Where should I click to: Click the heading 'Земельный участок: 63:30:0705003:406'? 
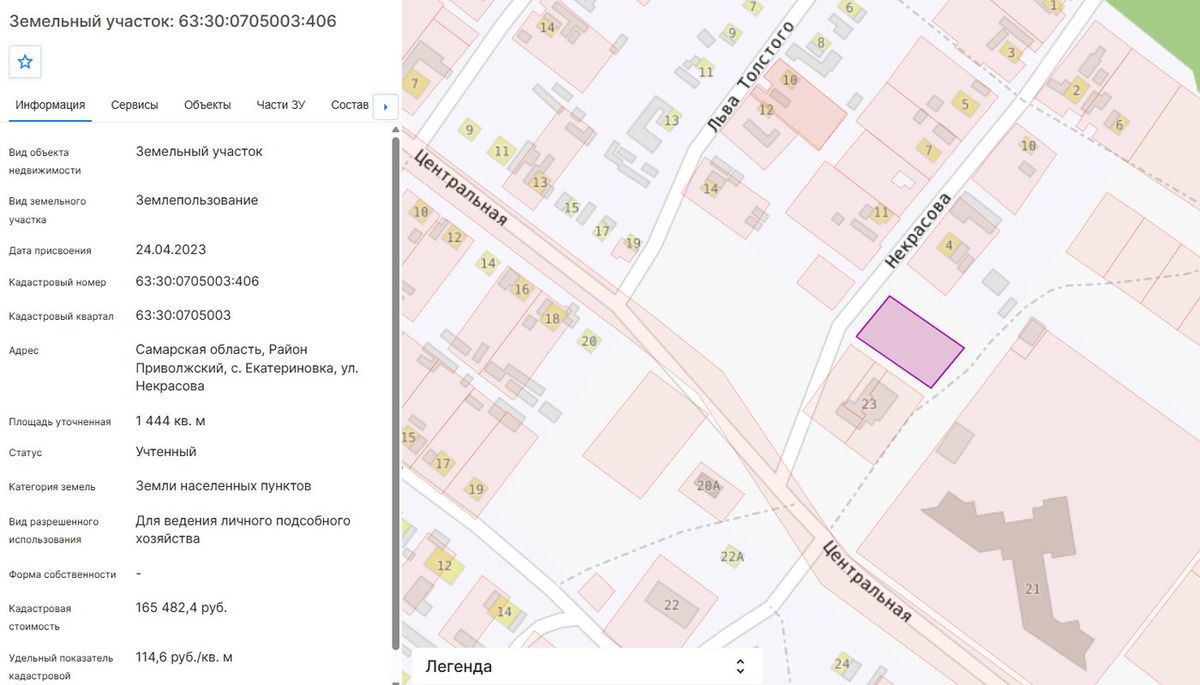pos(173,21)
